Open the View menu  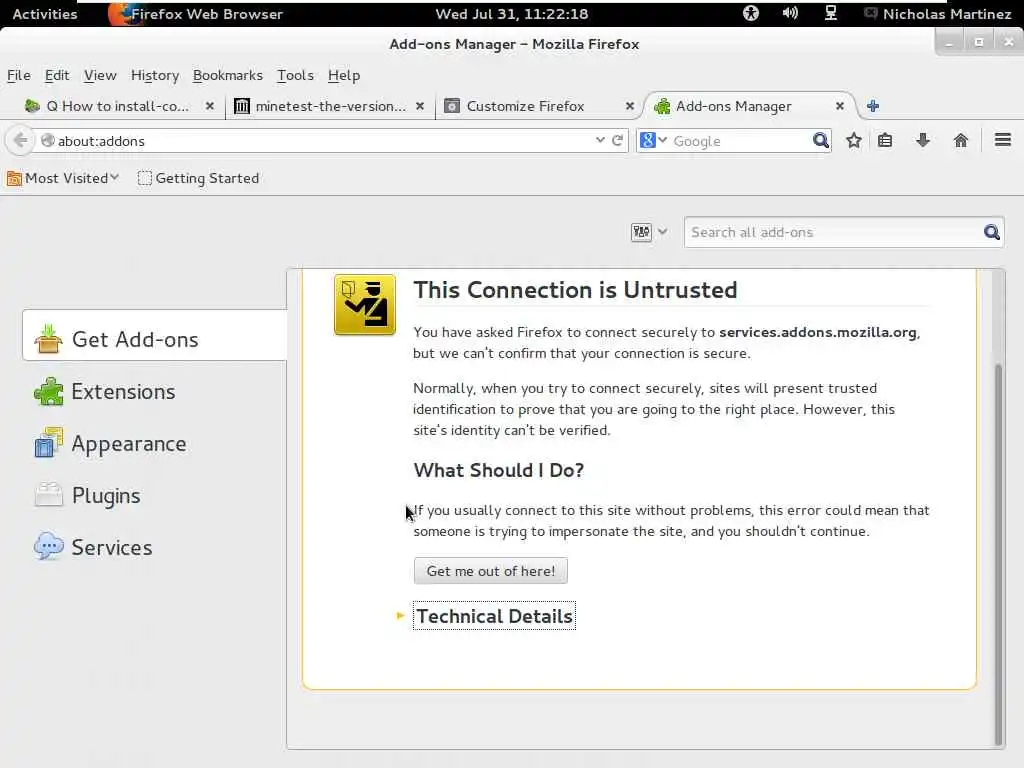point(100,75)
